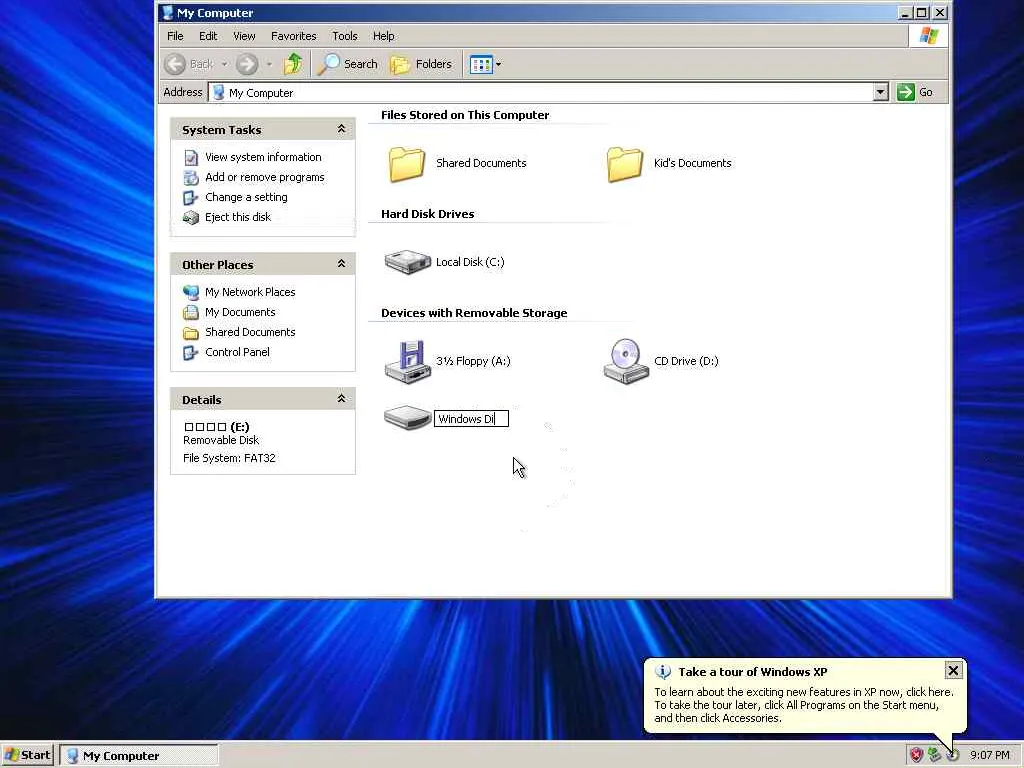The height and width of the screenshot is (768, 1024).
Task: Click the Windows flag logo in the toolbar
Action: point(928,36)
